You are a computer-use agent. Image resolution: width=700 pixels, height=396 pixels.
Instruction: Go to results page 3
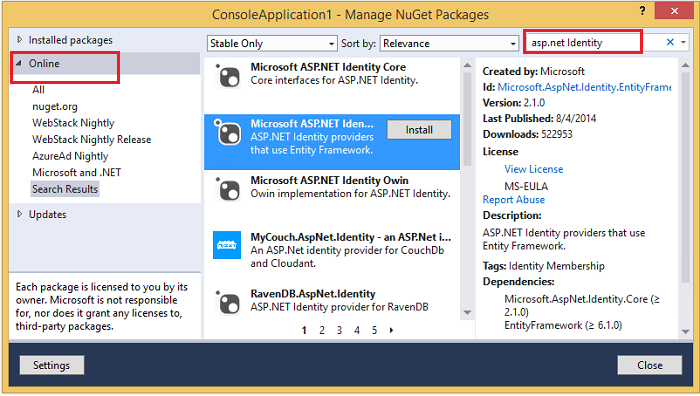coord(339,330)
